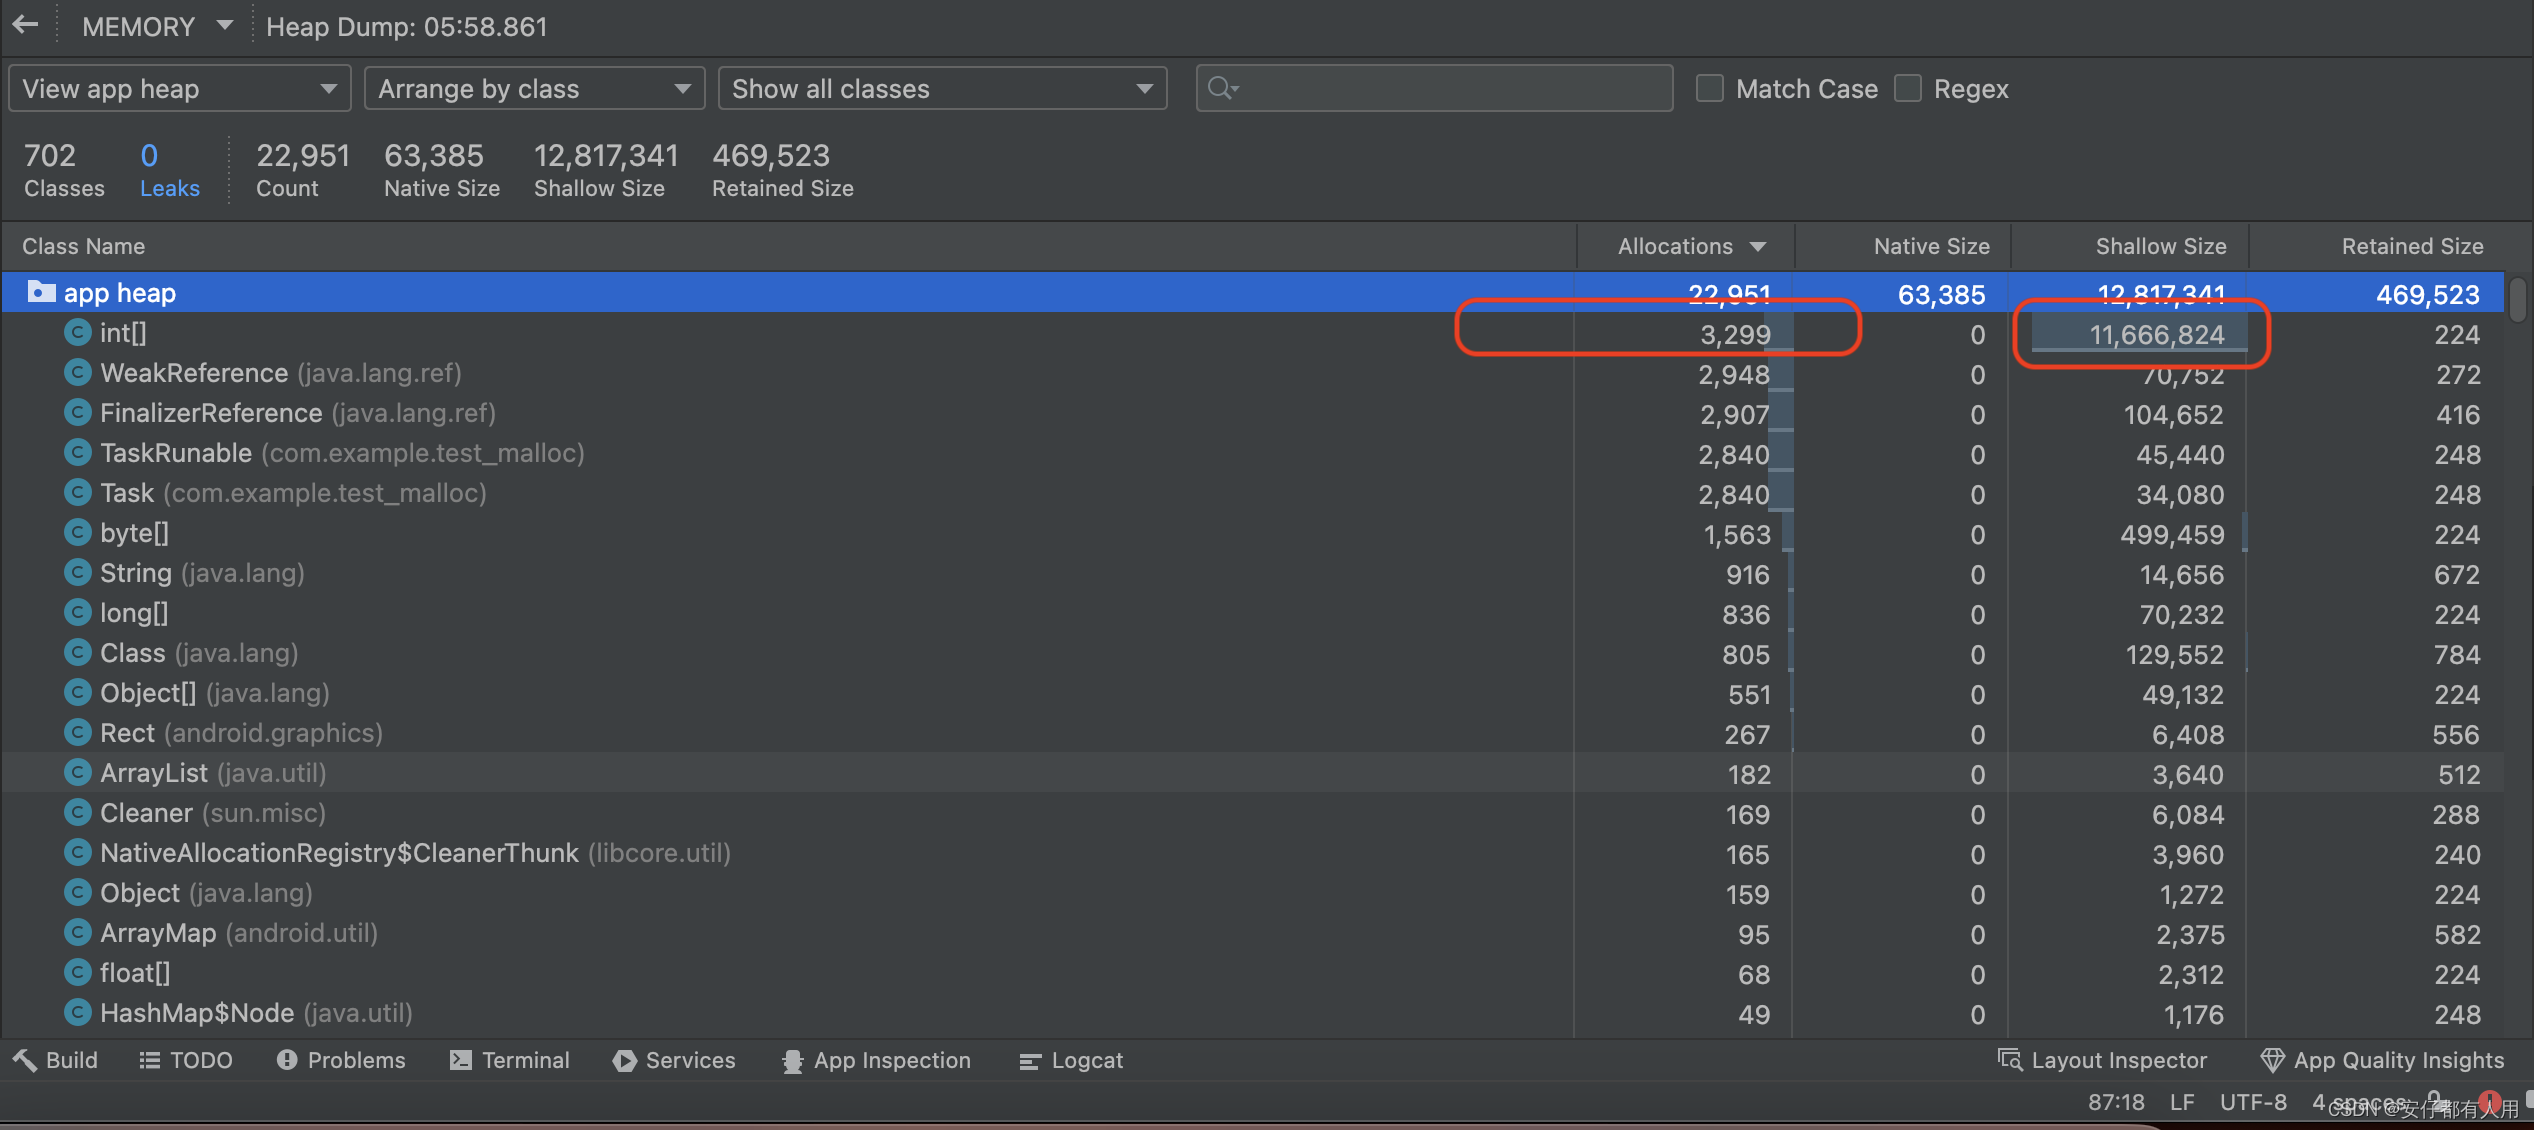
Task: Enable filter by class name search
Action: click(1433, 89)
